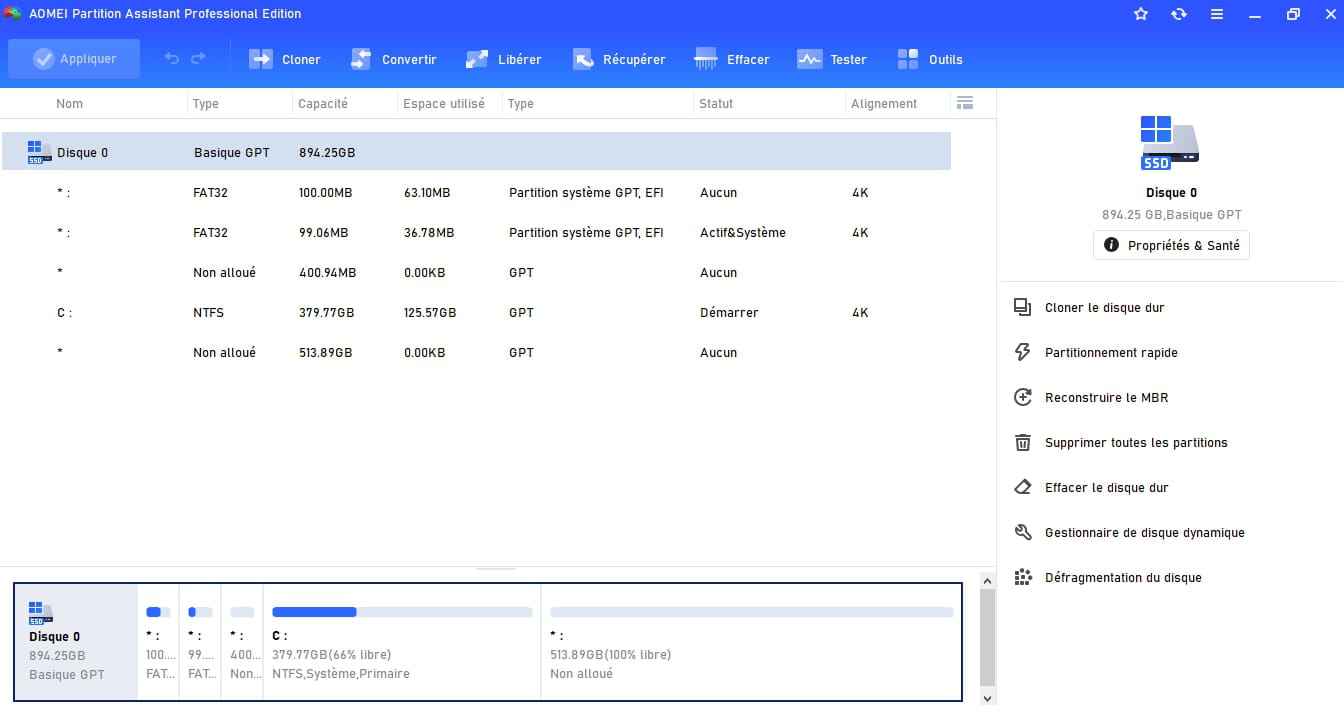
Task: Click Supprimer toutes les partitions
Action: tap(1136, 443)
